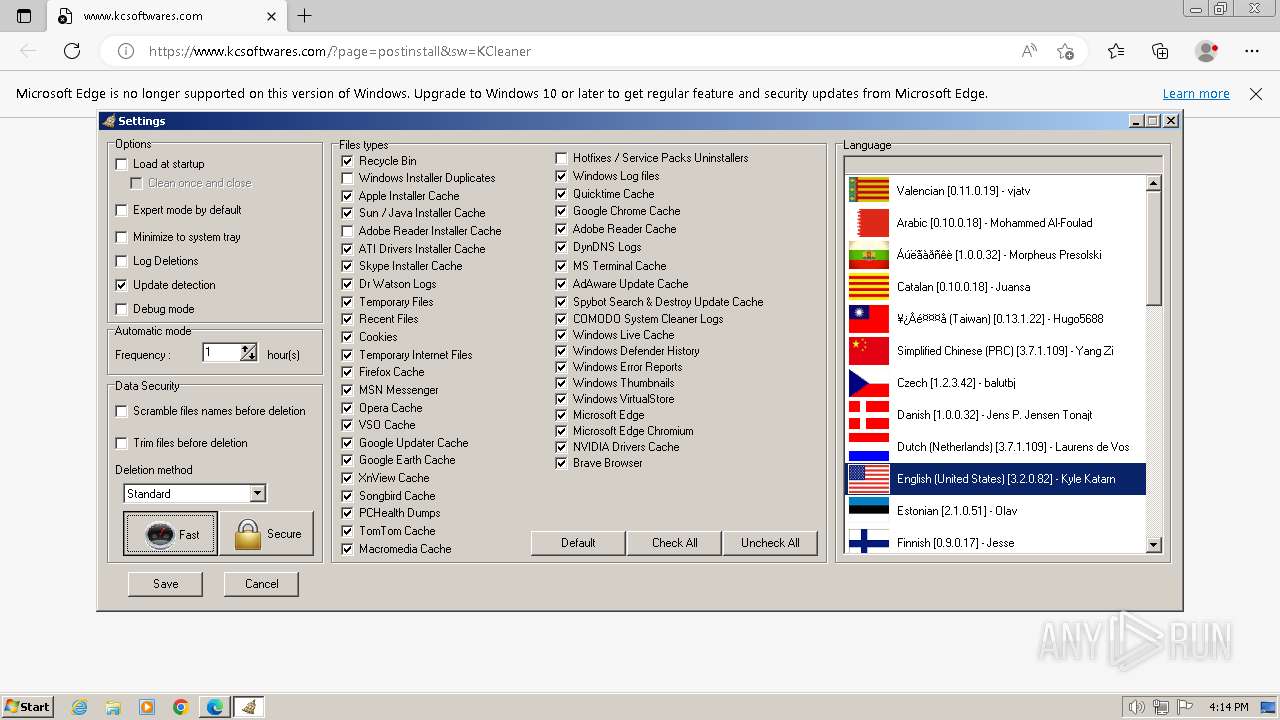
Task: Enable Debug mode checkbox
Action: tap(122, 309)
